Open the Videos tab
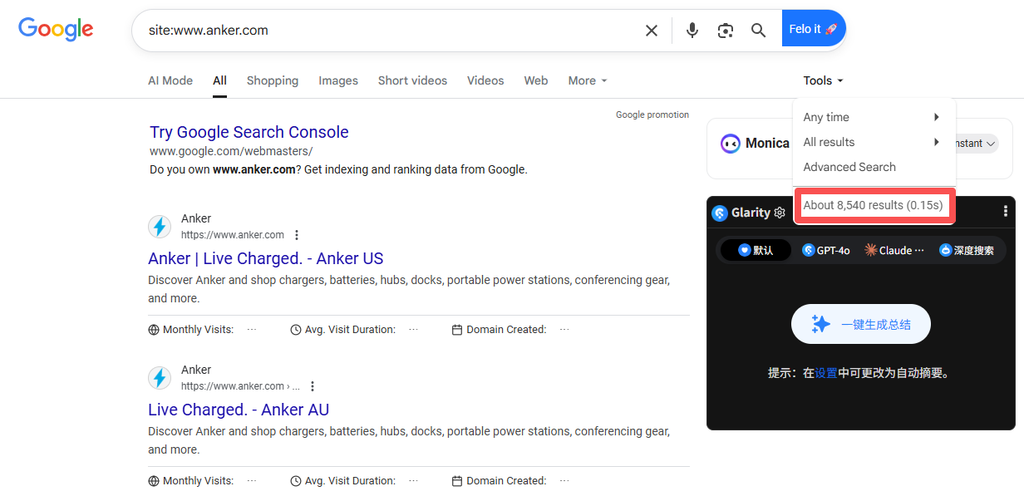This screenshot has width=1024, height=490. coord(485,80)
